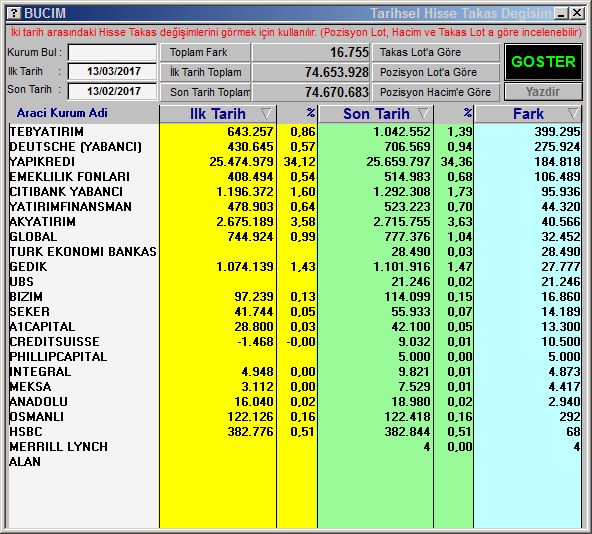Click Ilk Tarih value -1.468 for CREDITSUISSE
The height and width of the screenshot is (534, 592).
tap(255, 342)
